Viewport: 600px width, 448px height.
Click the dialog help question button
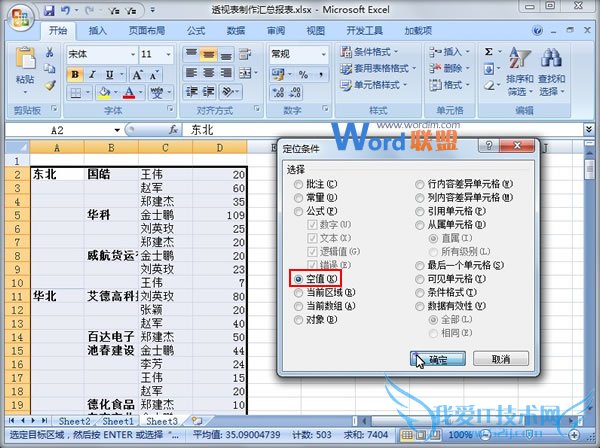488,145
